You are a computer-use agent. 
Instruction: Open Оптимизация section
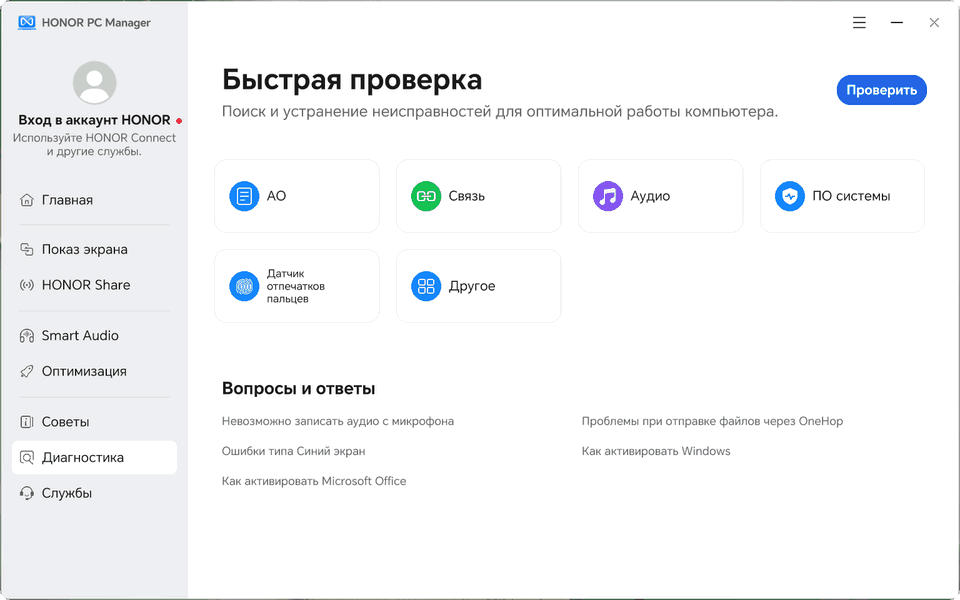click(94, 371)
